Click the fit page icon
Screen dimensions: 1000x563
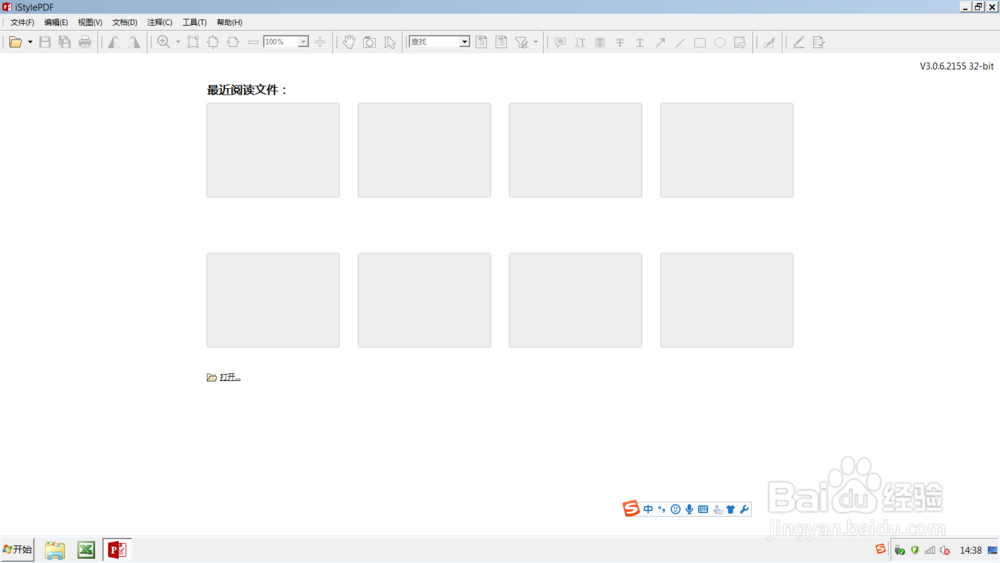click(x=213, y=42)
